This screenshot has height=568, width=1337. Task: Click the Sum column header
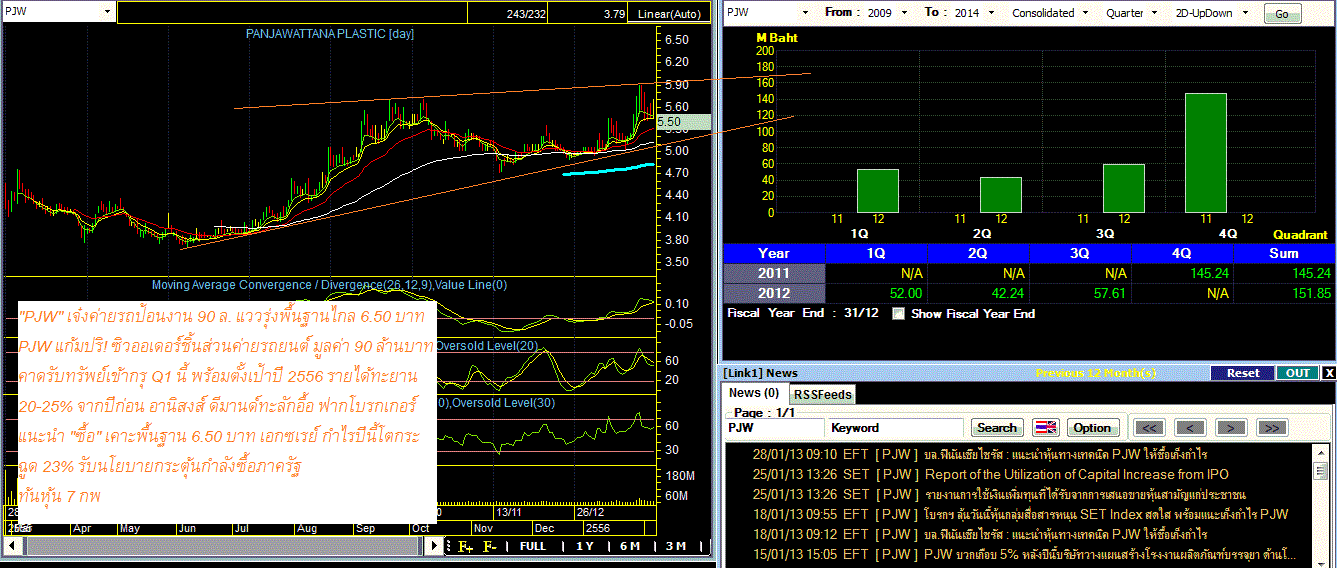(1284, 253)
